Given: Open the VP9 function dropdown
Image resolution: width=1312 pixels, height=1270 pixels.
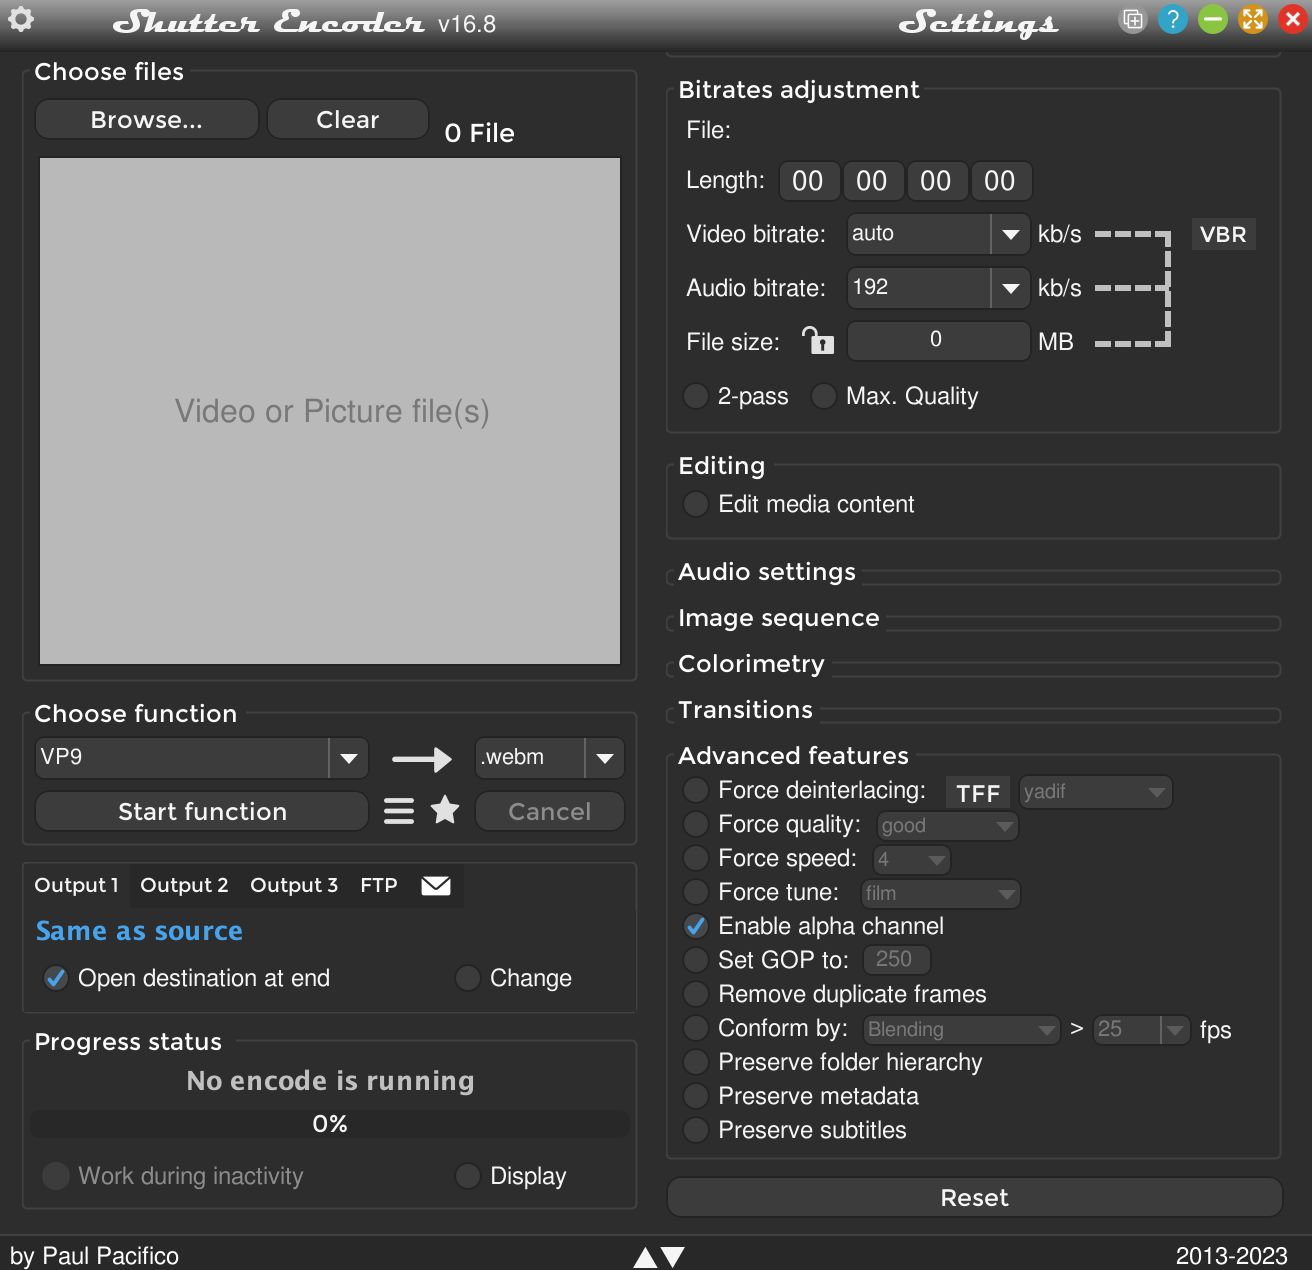Looking at the screenshot, I should (x=348, y=758).
